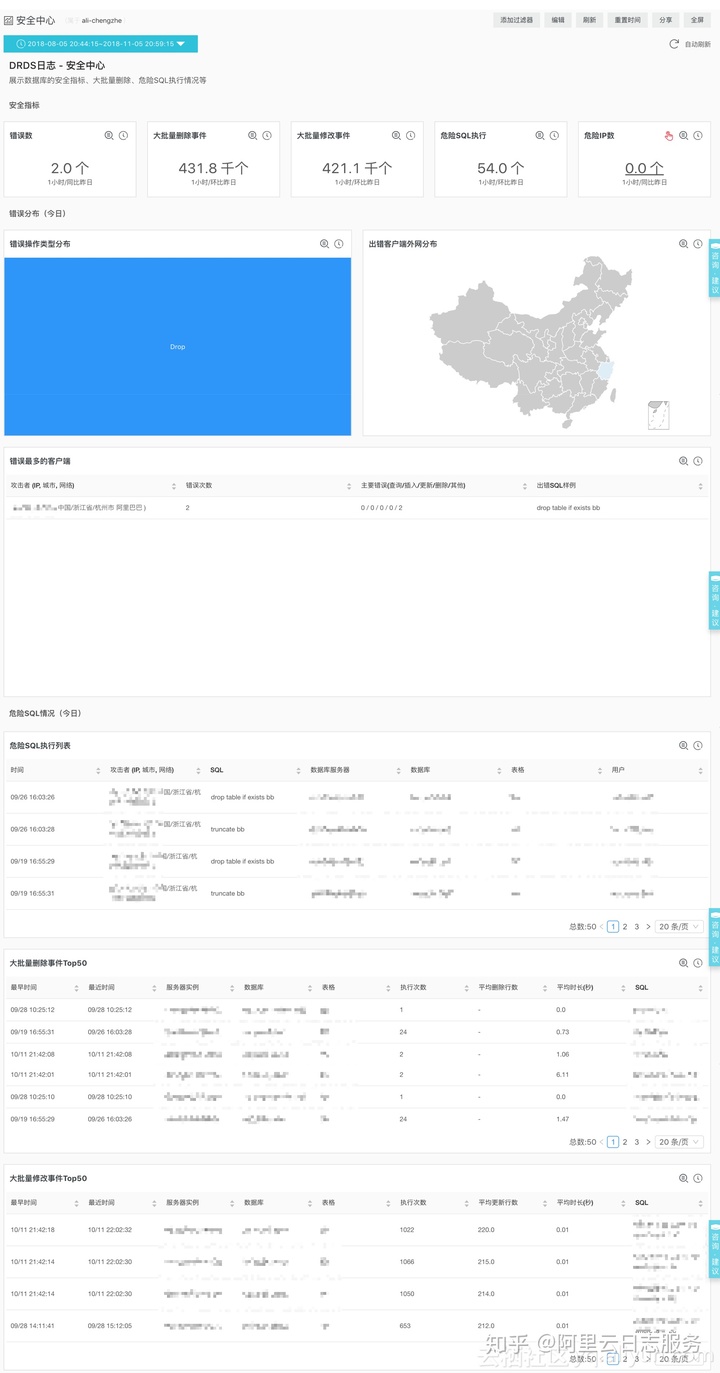The height and width of the screenshot is (1373, 720).
Task: Sort 危险SQL执行列表 by 用户 column
Action: [701, 770]
